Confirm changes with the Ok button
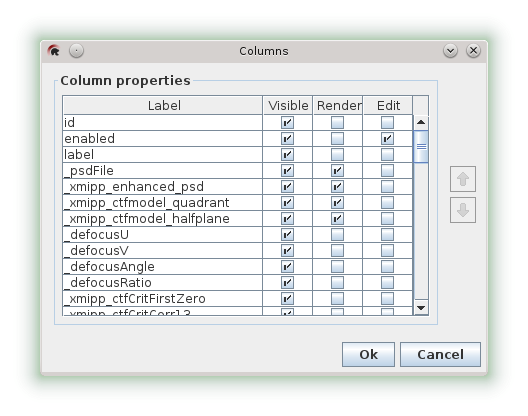Screen dimensions: 528x416 (x=368, y=354)
